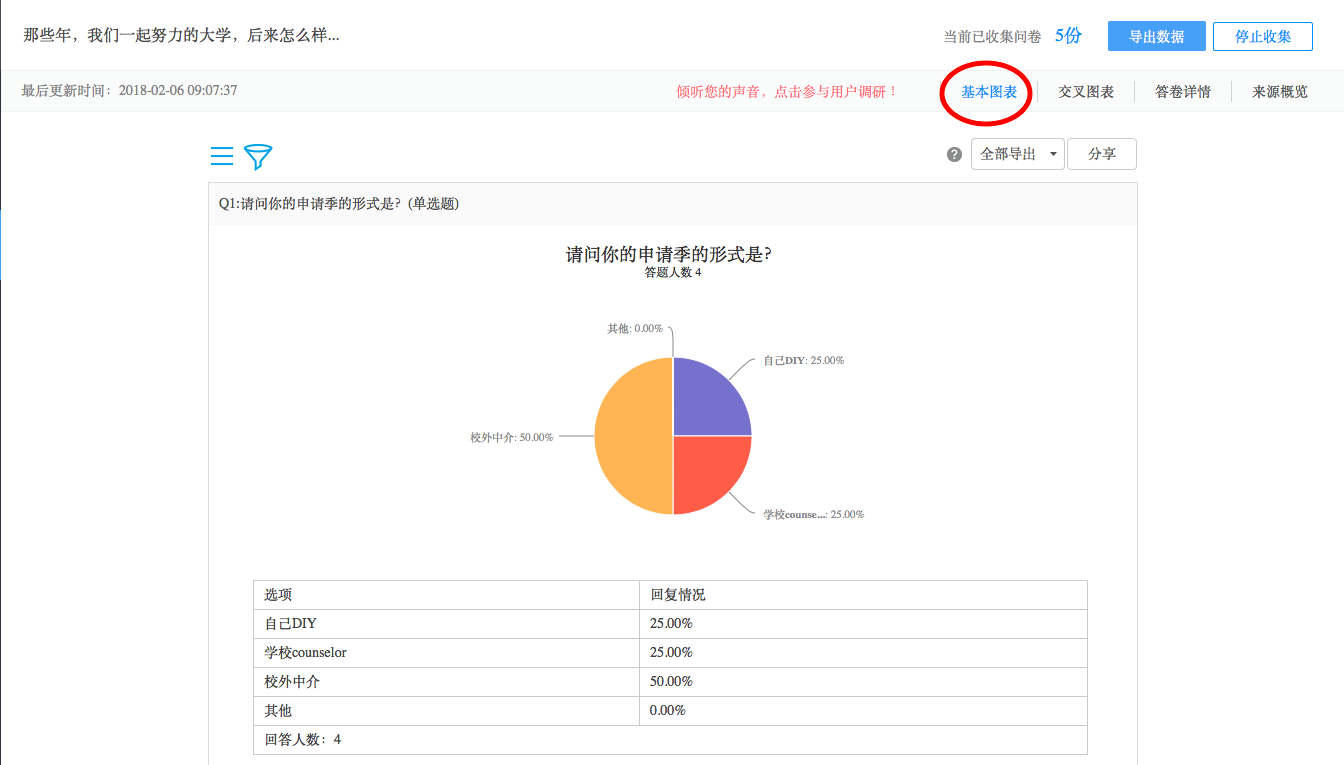Open the 来源概览 tab
This screenshot has width=1344, height=765.
tap(1280, 92)
